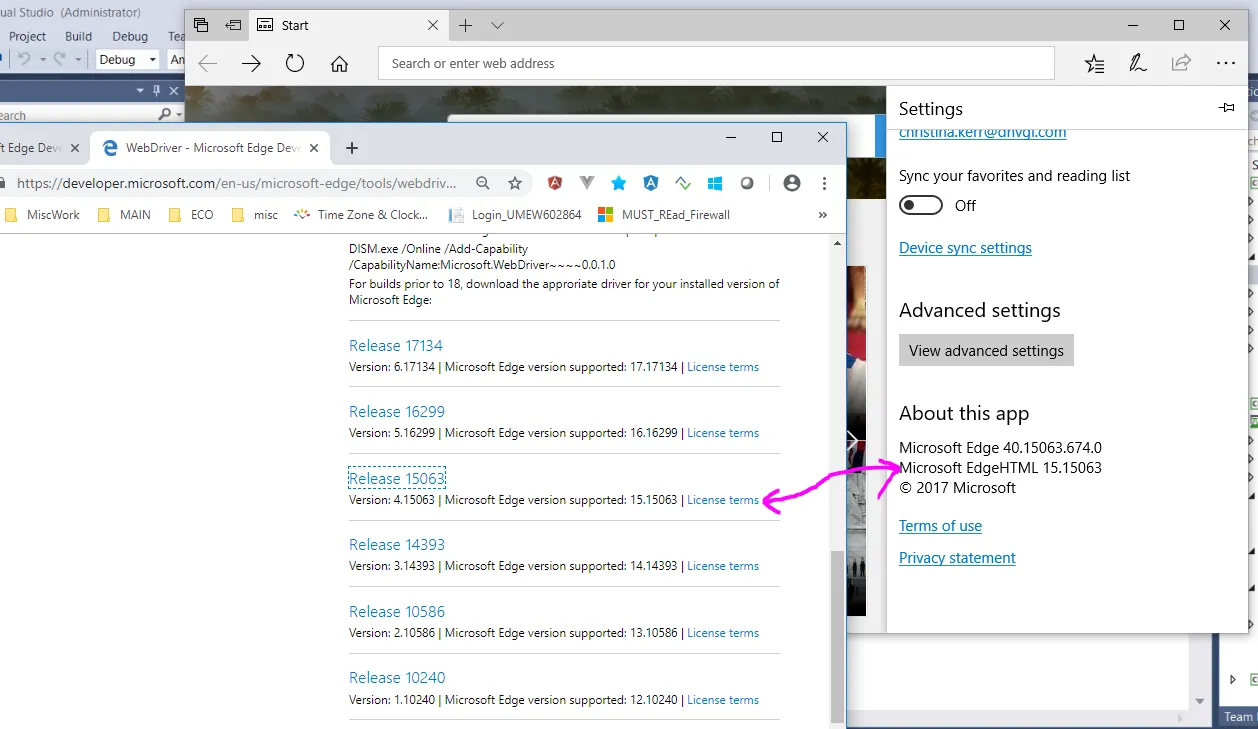Open Visual Studio Project menu

click(x=28, y=36)
